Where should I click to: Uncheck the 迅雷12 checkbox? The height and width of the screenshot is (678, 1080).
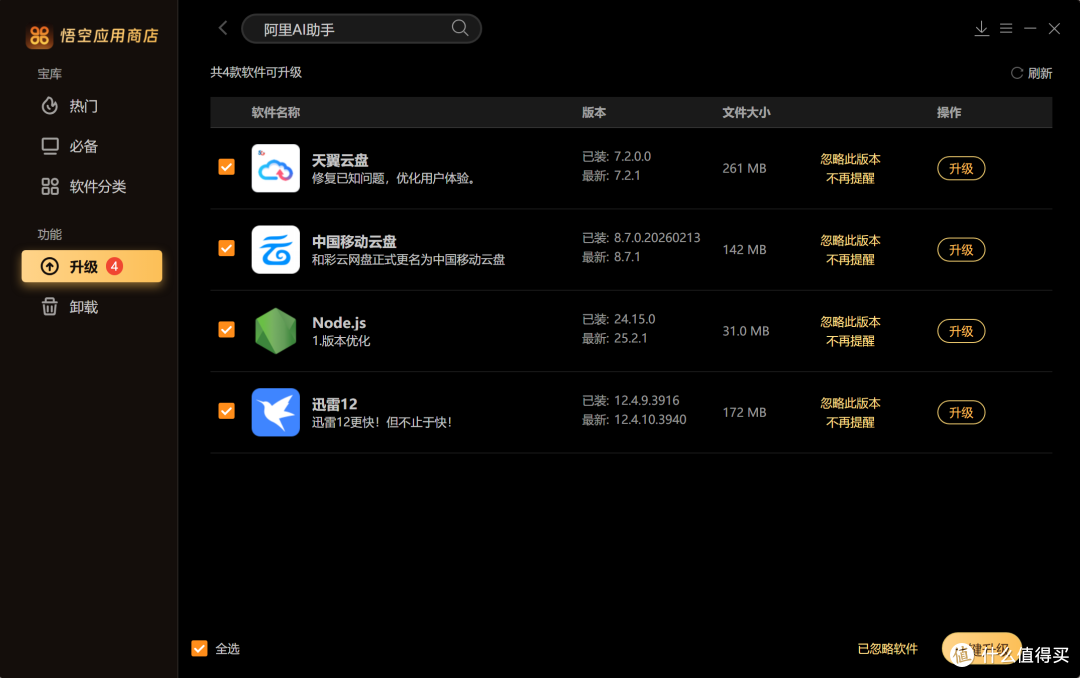tap(227, 411)
